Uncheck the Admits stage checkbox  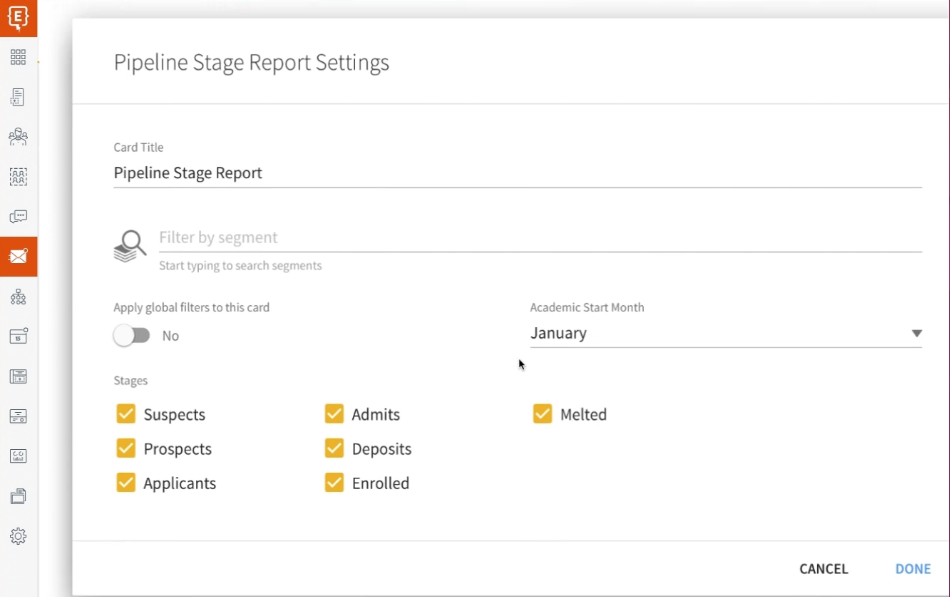click(x=334, y=414)
